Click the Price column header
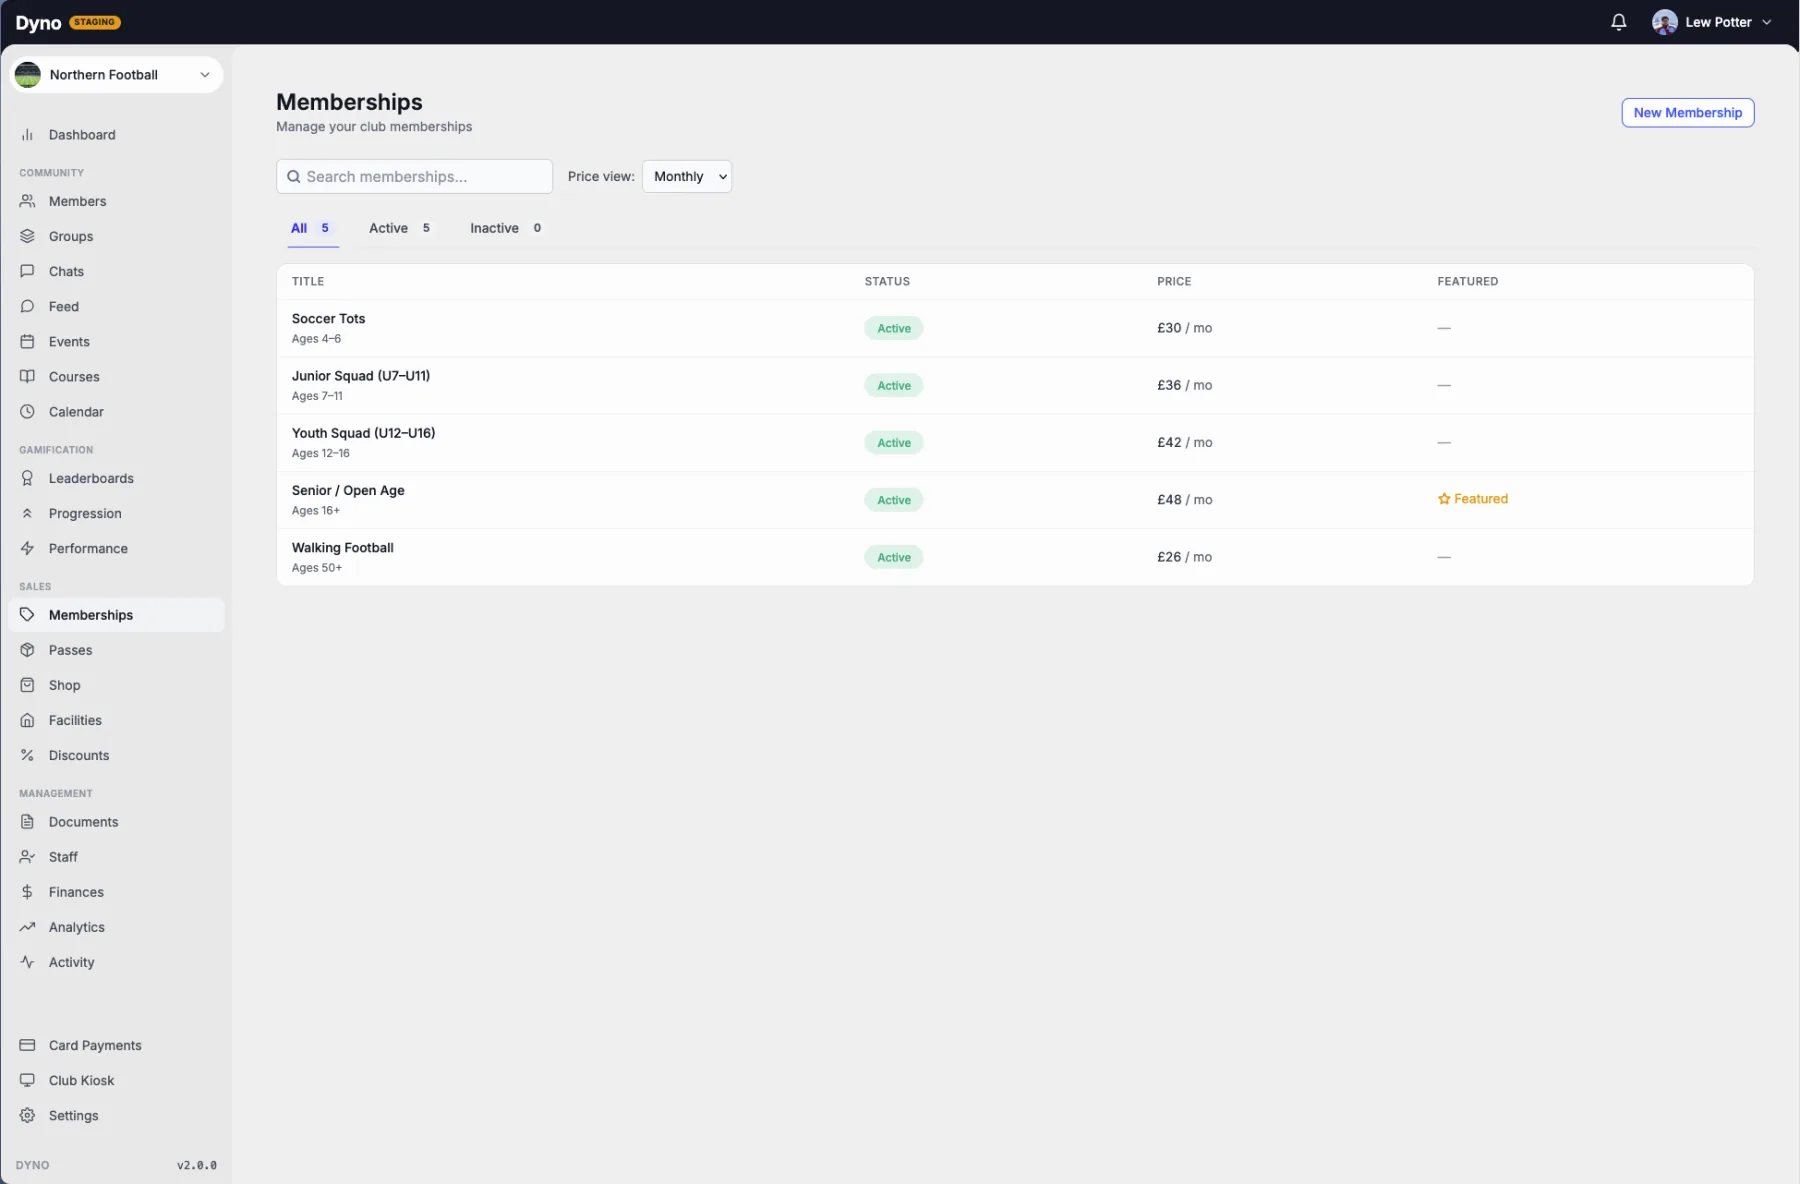Screen dimensions: 1800x1184 [1174, 281]
